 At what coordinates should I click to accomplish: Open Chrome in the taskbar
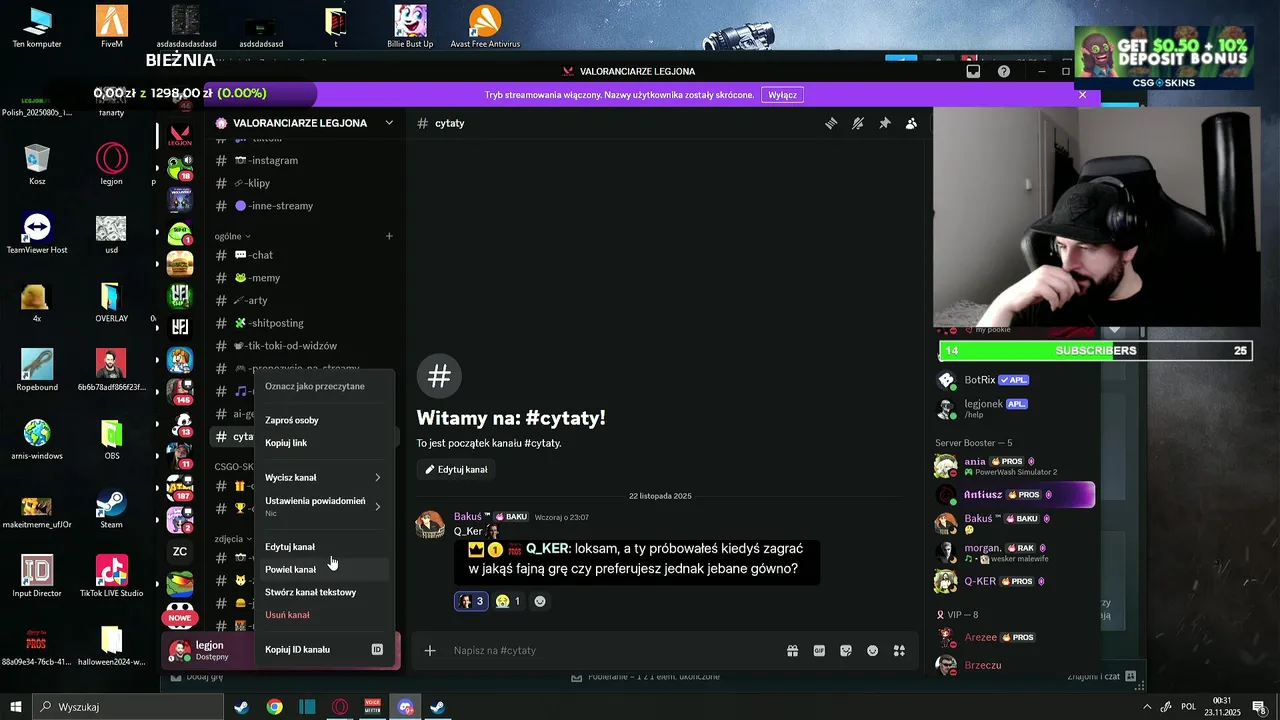click(x=274, y=707)
